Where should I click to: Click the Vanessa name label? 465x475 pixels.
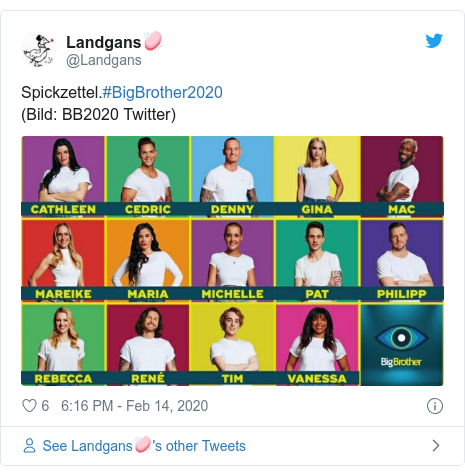click(317, 379)
